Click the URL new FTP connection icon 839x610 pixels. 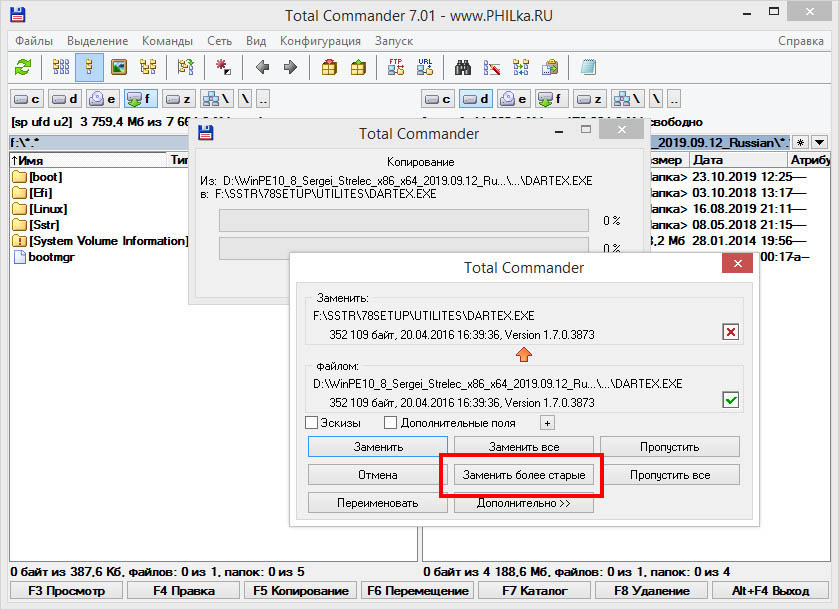coord(425,67)
